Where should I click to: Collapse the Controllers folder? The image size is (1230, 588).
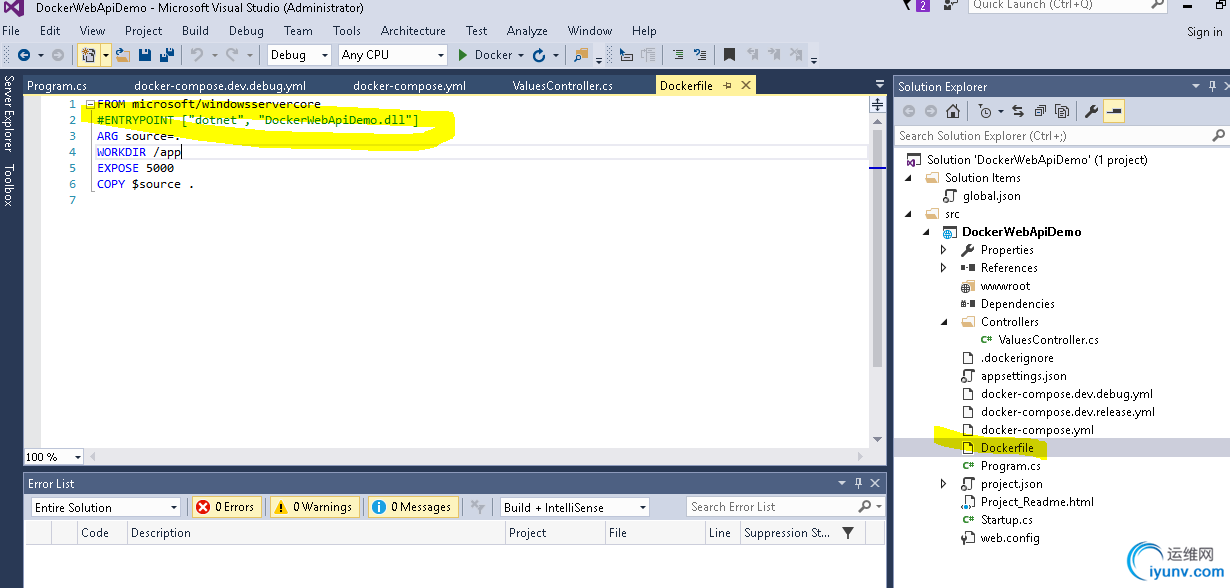tap(943, 322)
